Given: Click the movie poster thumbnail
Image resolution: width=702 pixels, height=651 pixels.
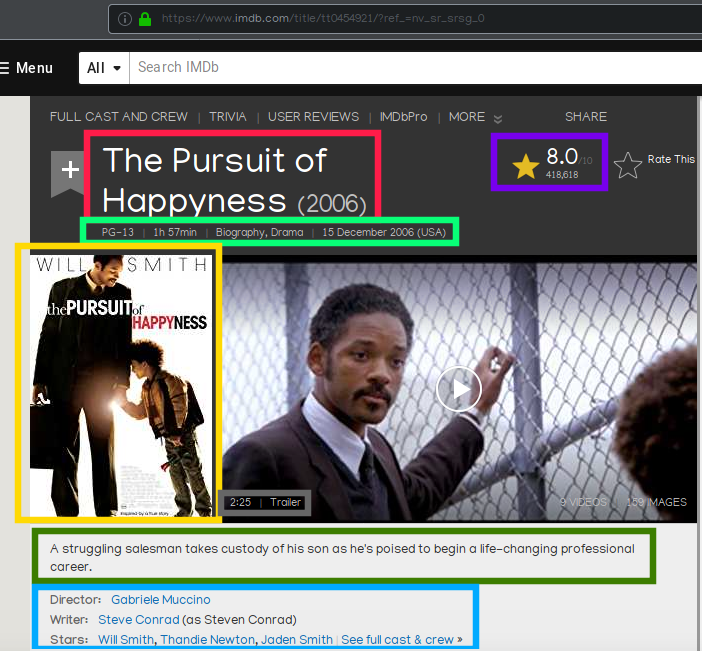Looking at the screenshot, I should click(x=121, y=386).
